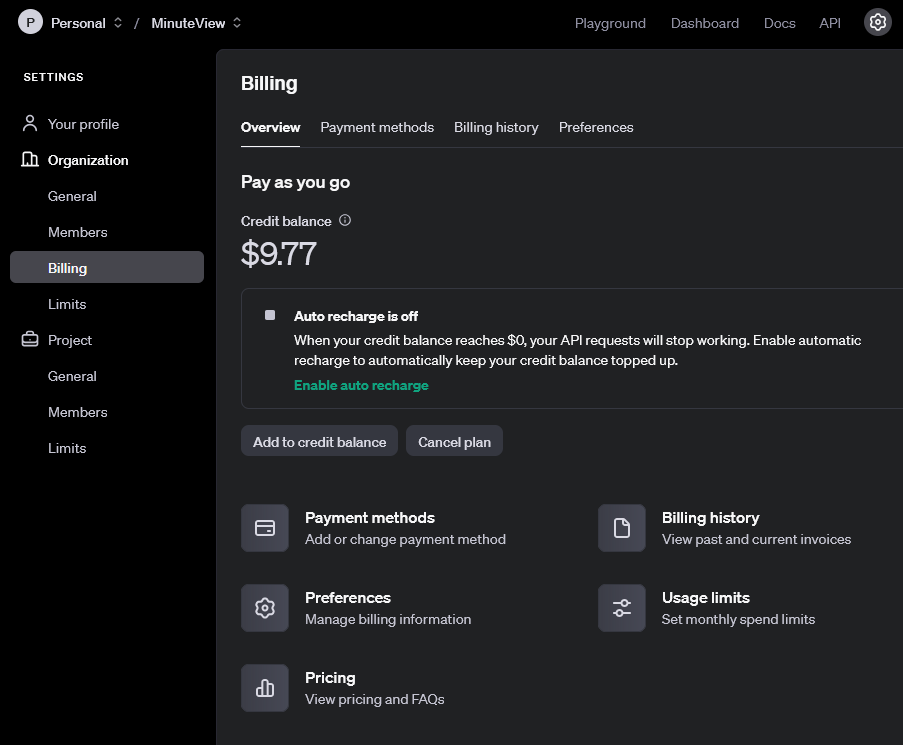Navigate to the API section
903x745 pixels.
[830, 22]
